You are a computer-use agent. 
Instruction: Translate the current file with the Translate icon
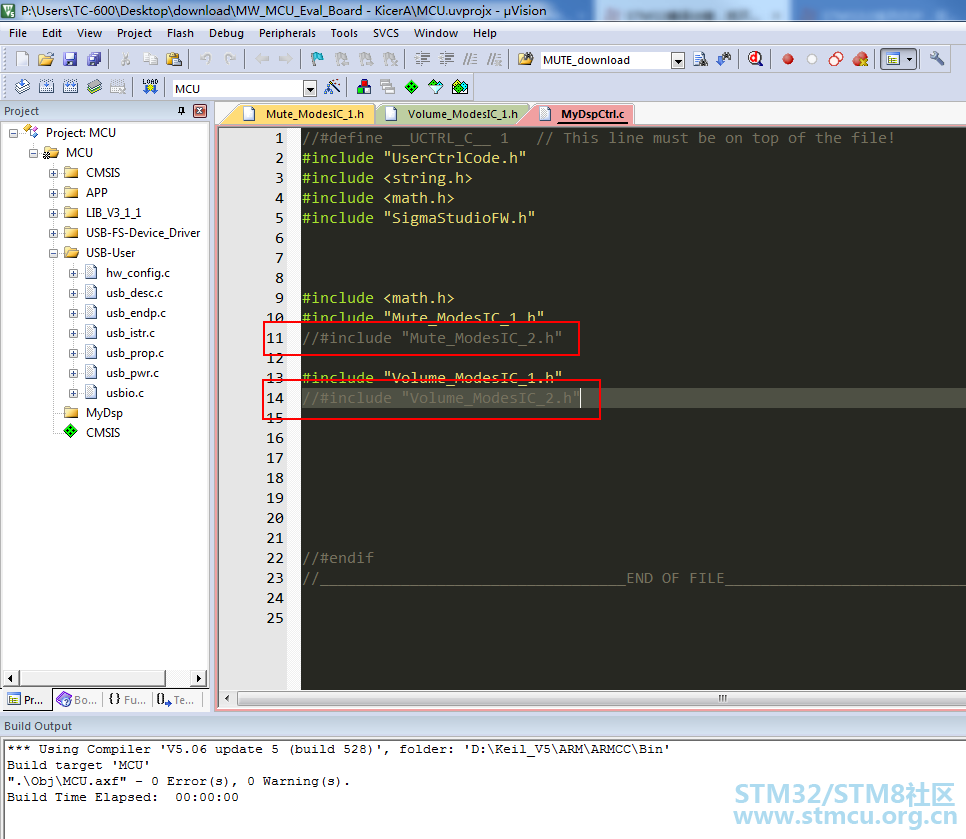[x=22, y=87]
